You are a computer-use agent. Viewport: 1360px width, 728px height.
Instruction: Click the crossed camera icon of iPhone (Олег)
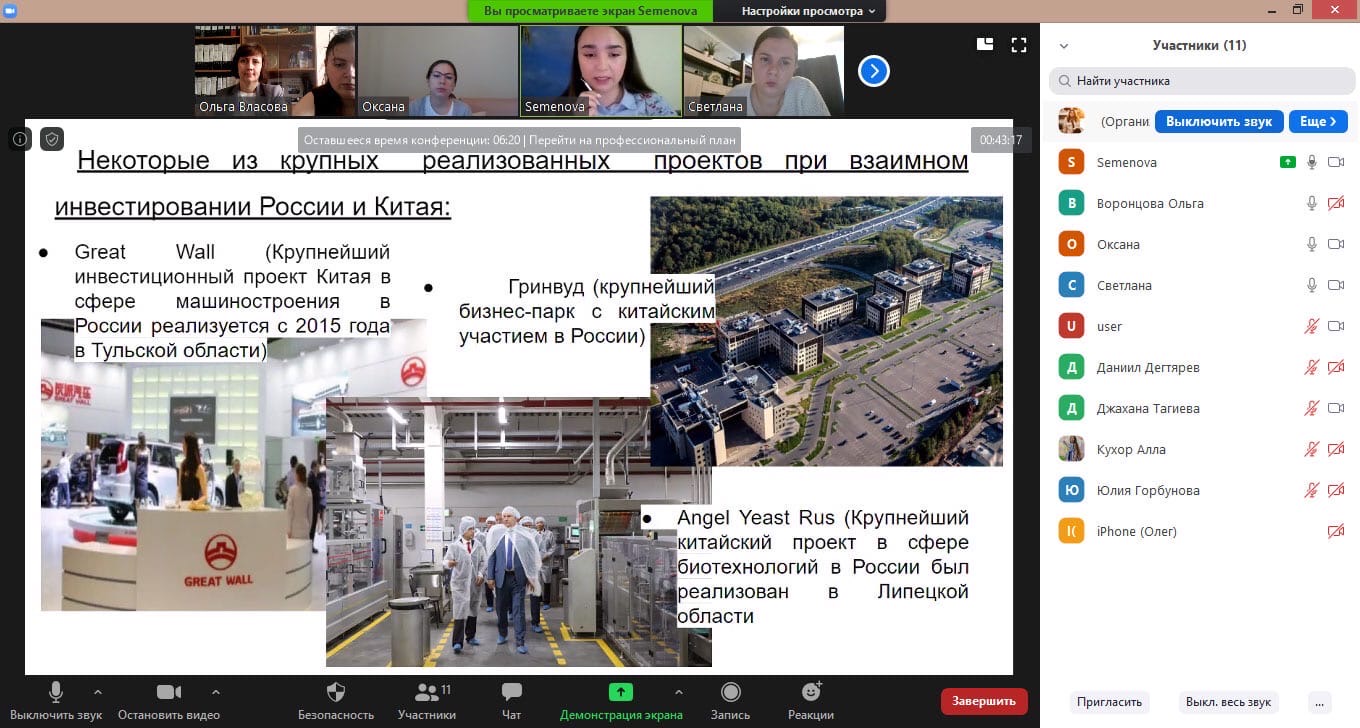1335,531
